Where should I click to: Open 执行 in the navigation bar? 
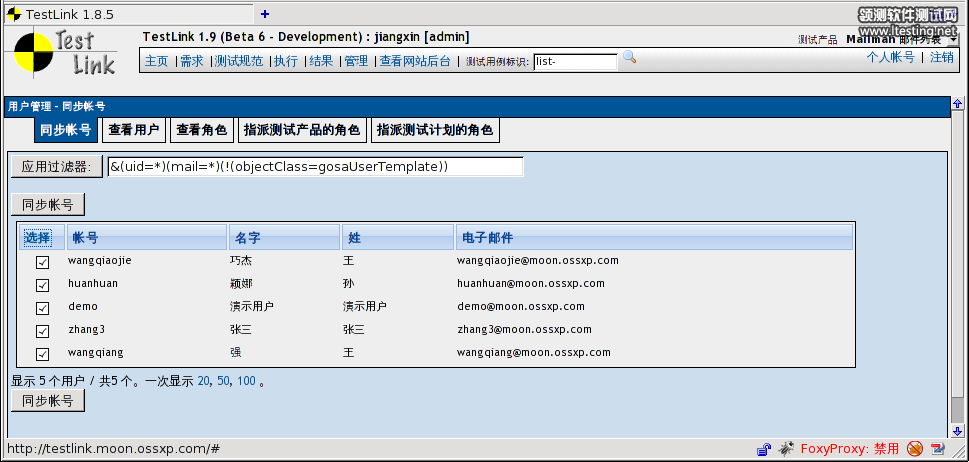point(286,61)
